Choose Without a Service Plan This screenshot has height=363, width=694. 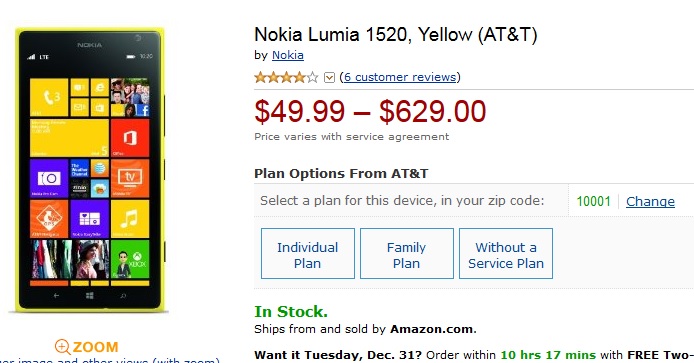point(506,254)
